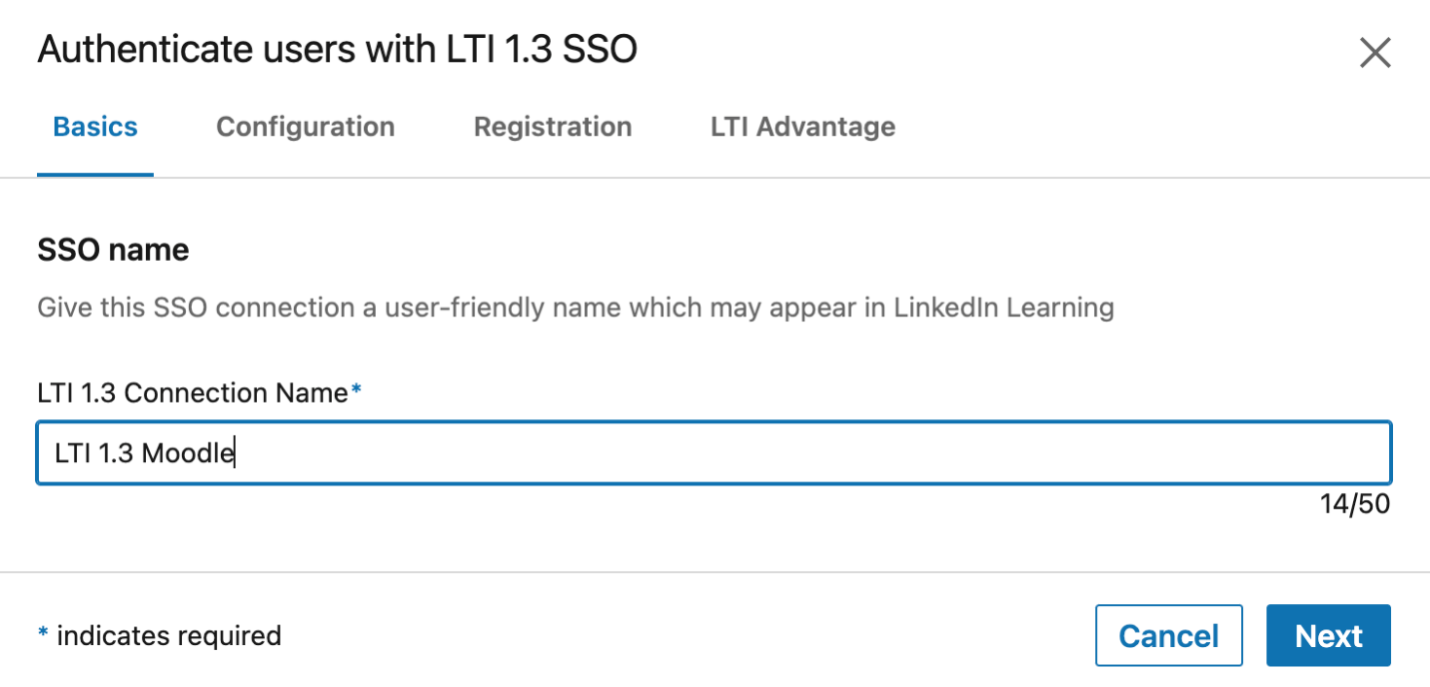Select the LTI Advantage tab
Viewport: 1430px width, 687px height.
click(802, 127)
